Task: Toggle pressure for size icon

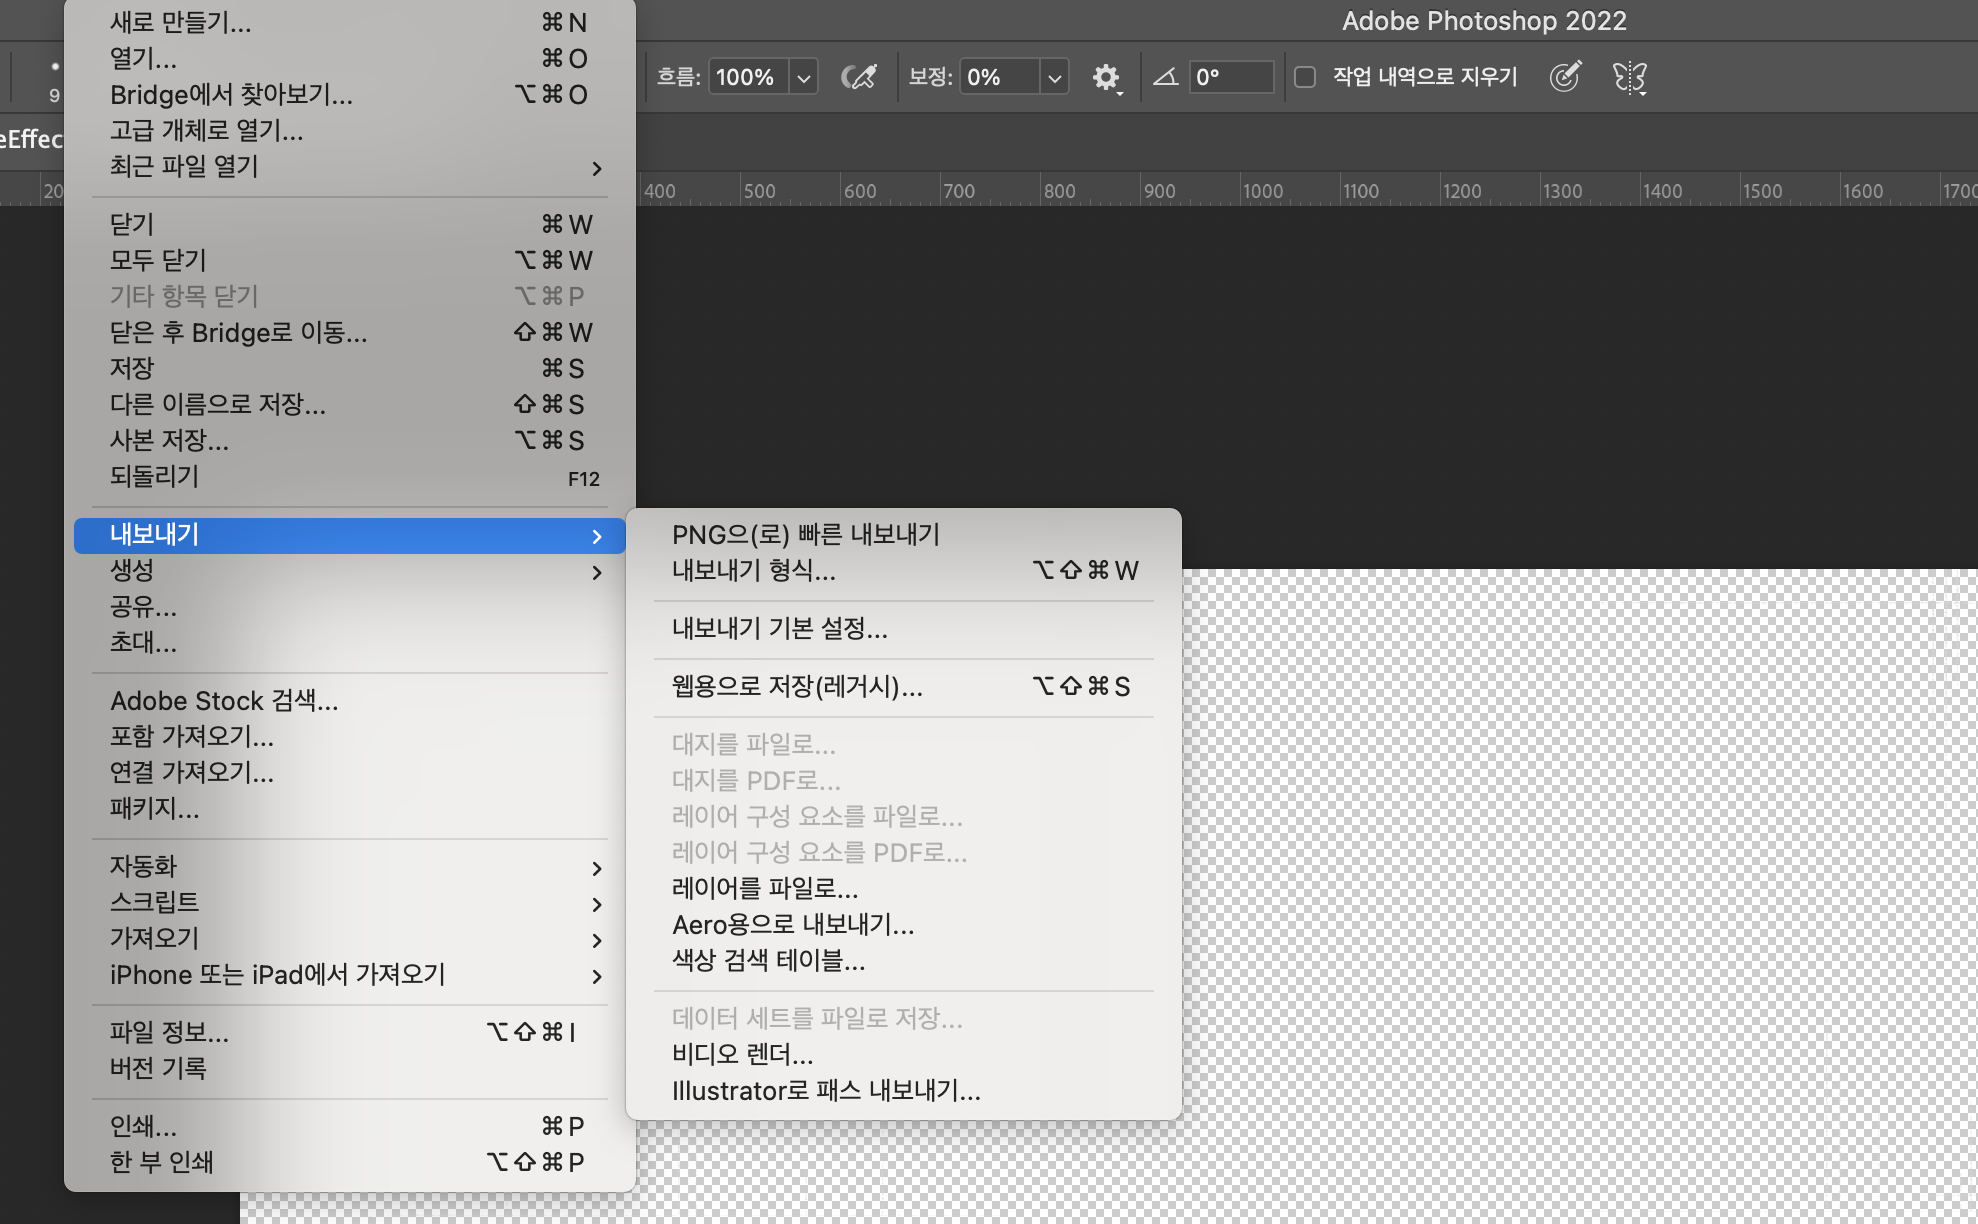Action: pyautogui.click(x=1565, y=77)
